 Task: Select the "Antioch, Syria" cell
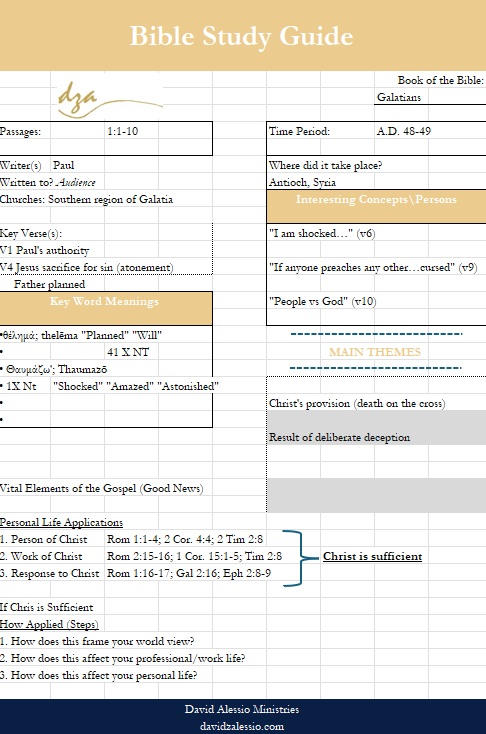point(302,182)
